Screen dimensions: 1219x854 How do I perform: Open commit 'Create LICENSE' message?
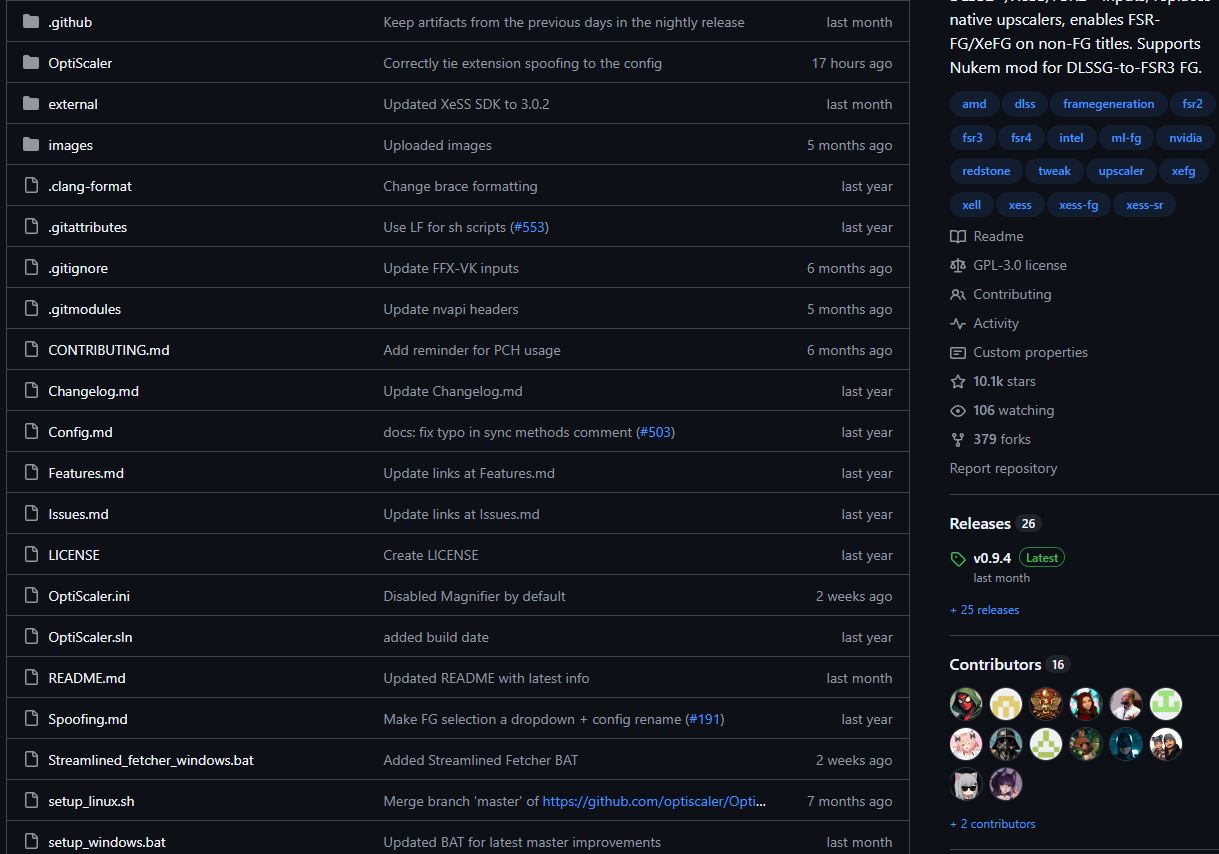click(431, 555)
